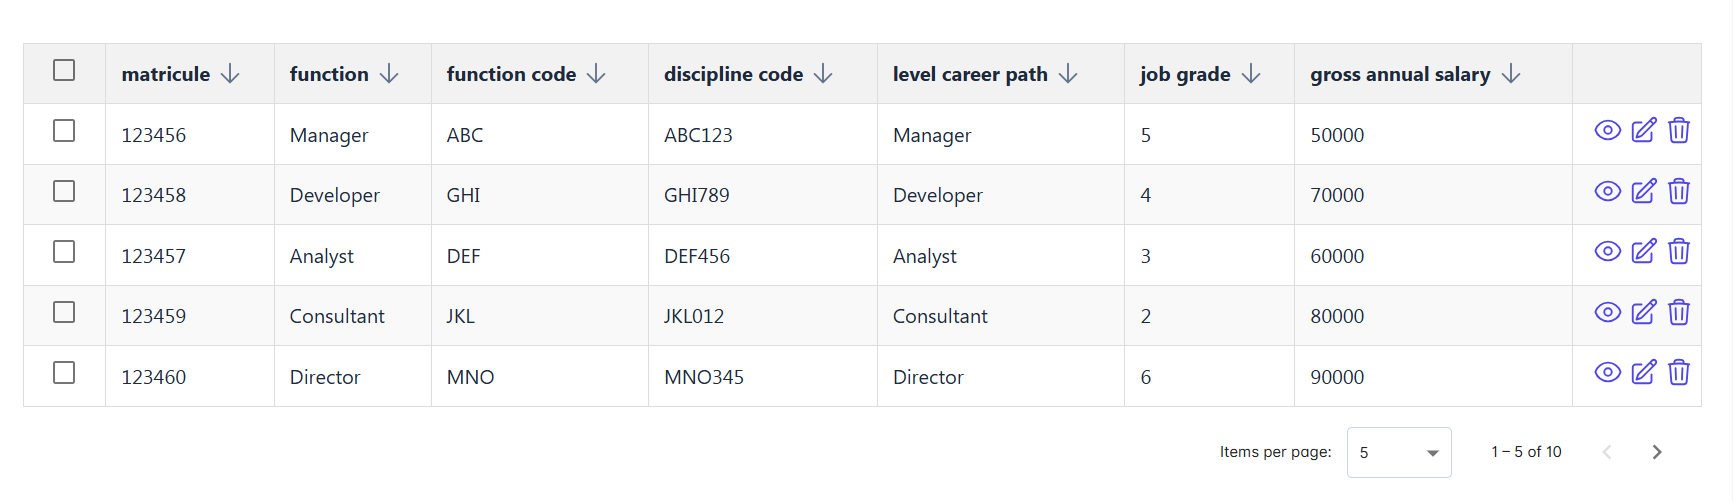Select the checkbox for matricule 123460

pos(64,373)
